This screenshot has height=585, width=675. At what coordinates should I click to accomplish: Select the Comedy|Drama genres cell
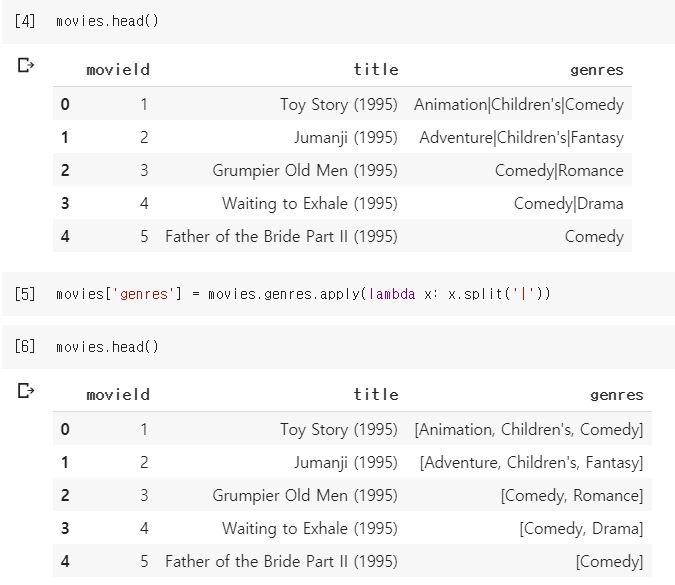(x=568, y=203)
